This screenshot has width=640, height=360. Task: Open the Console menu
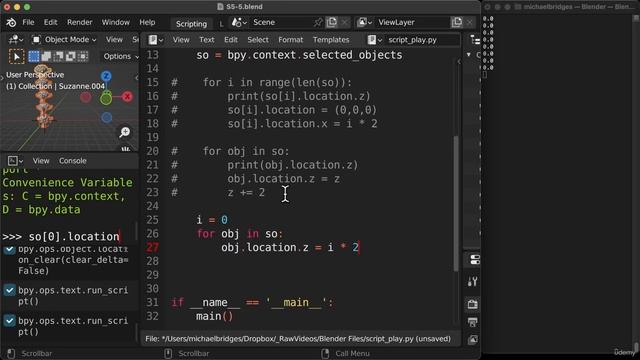tap(73, 161)
